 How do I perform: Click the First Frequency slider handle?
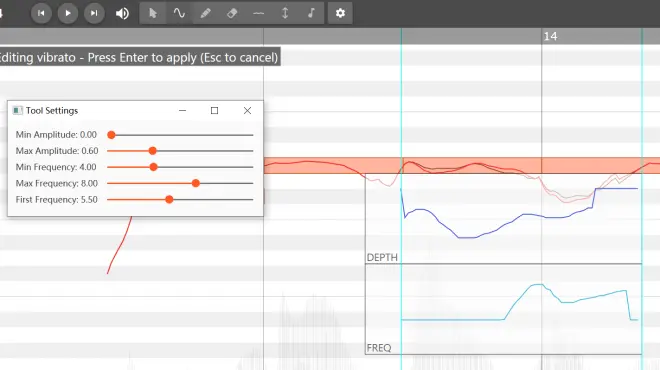tap(169, 200)
